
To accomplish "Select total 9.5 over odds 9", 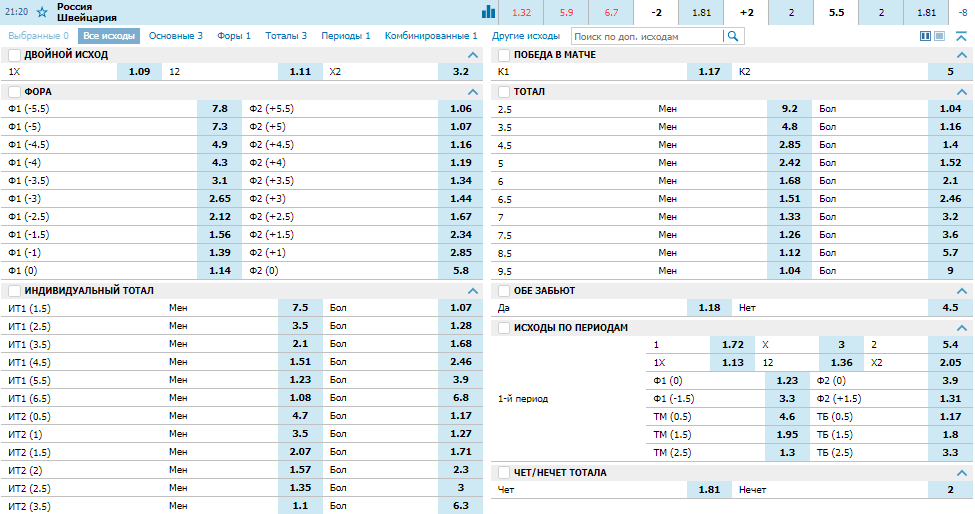I will [x=950, y=271].
